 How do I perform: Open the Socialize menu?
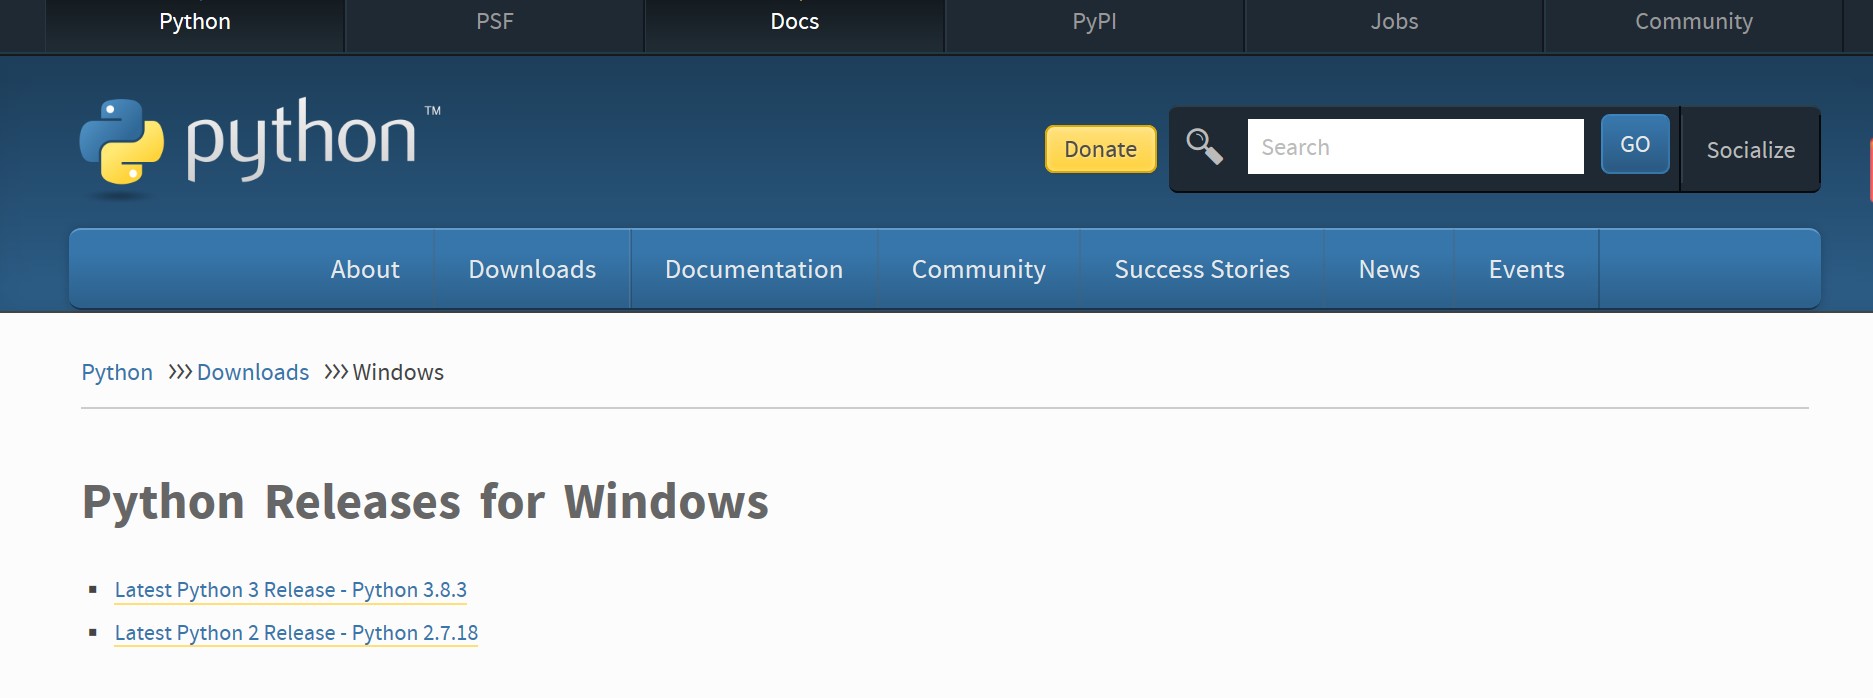[x=1751, y=150]
